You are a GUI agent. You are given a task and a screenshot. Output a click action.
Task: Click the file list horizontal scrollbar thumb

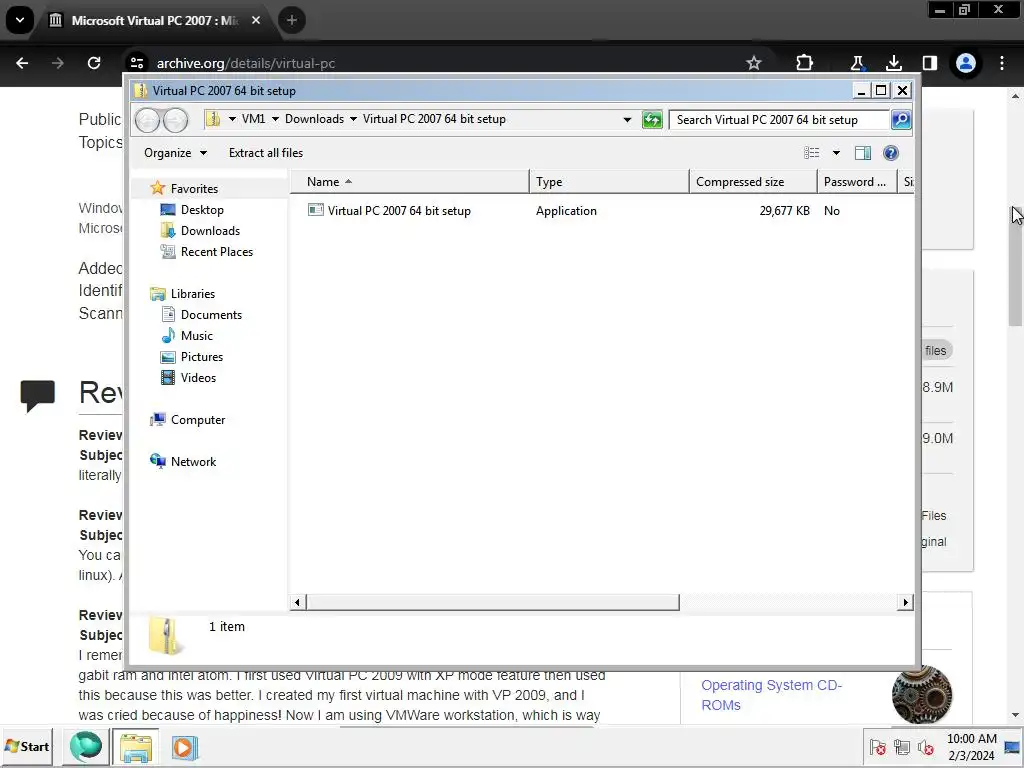[x=492, y=602]
